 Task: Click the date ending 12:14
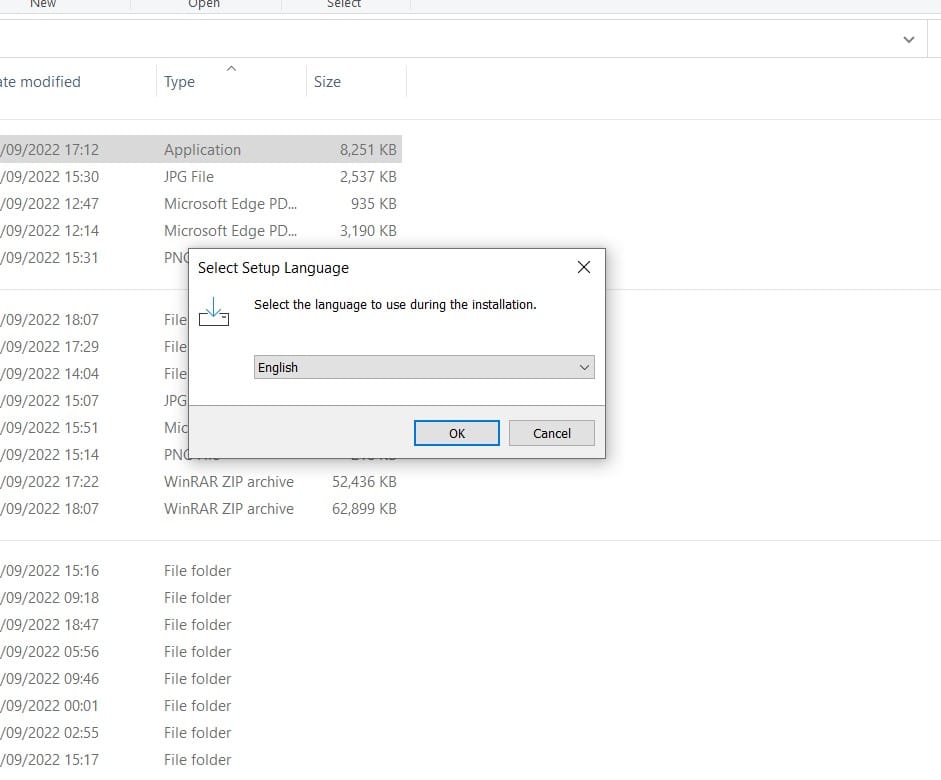point(49,230)
